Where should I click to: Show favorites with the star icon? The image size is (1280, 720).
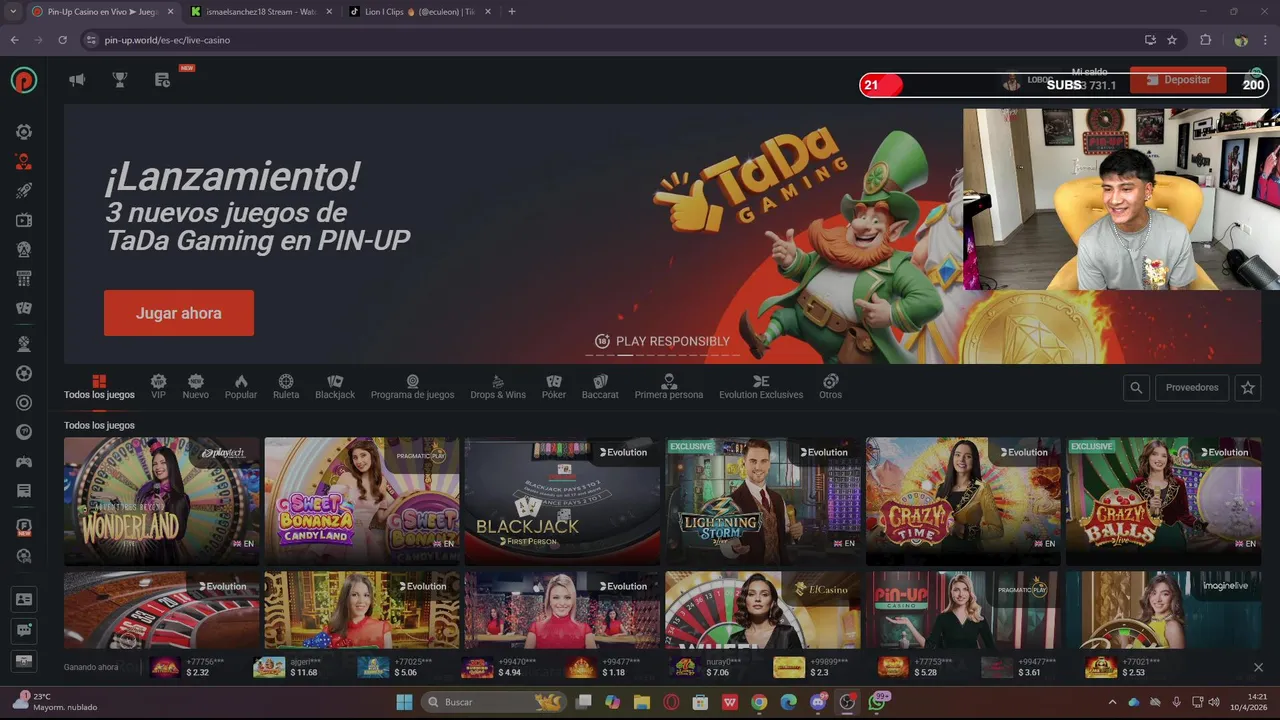pos(1247,387)
